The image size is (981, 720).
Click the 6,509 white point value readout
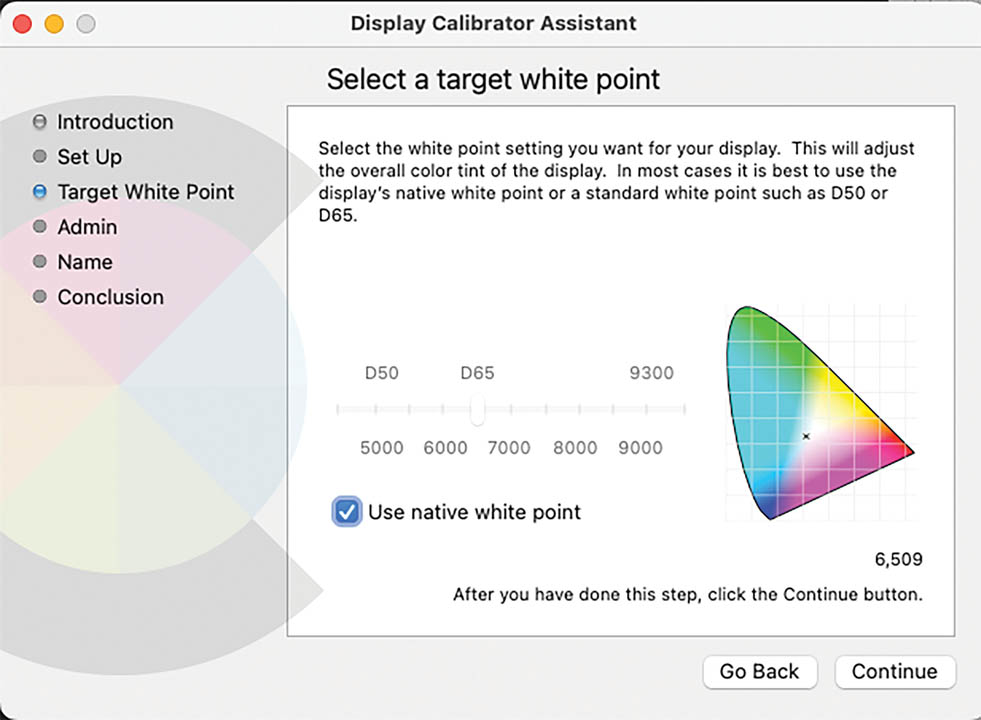898,559
